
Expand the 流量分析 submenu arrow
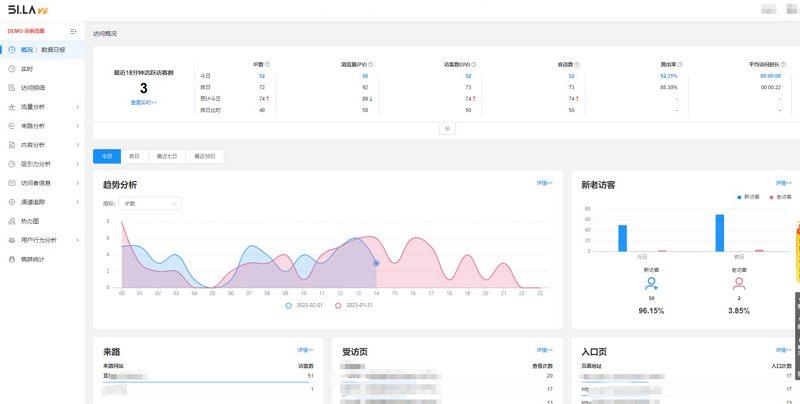(x=78, y=107)
